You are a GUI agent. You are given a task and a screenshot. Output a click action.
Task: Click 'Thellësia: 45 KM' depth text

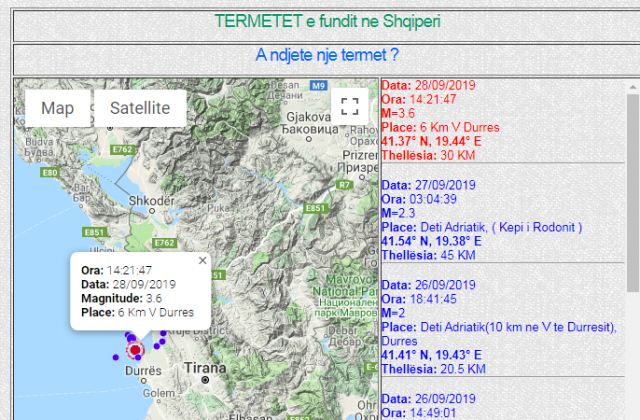[x=428, y=255]
